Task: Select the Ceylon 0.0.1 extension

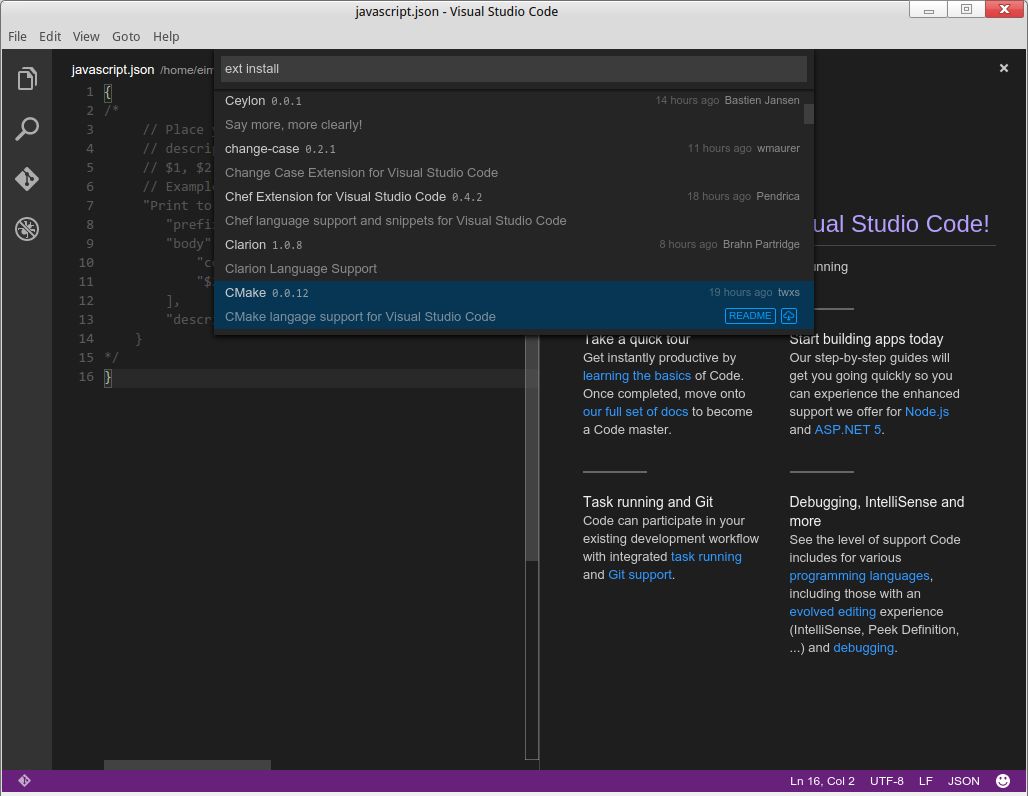Action: click(512, 113)
